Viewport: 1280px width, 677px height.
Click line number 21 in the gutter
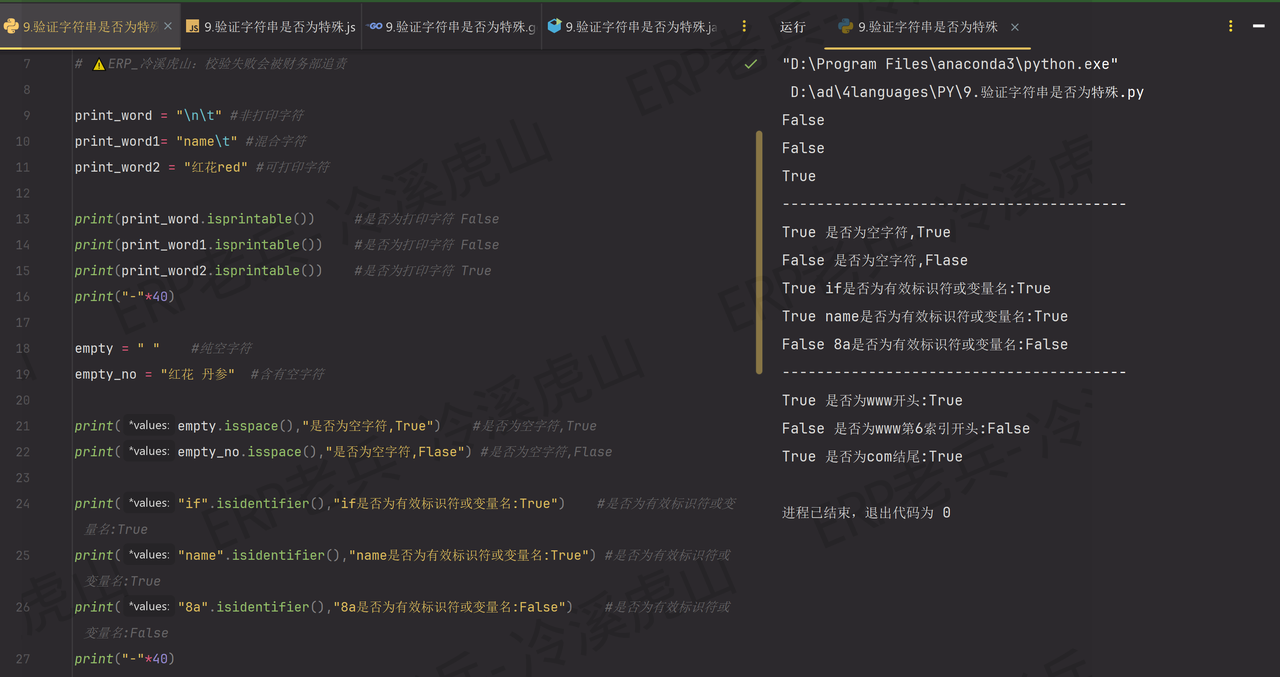coord(22,426)
